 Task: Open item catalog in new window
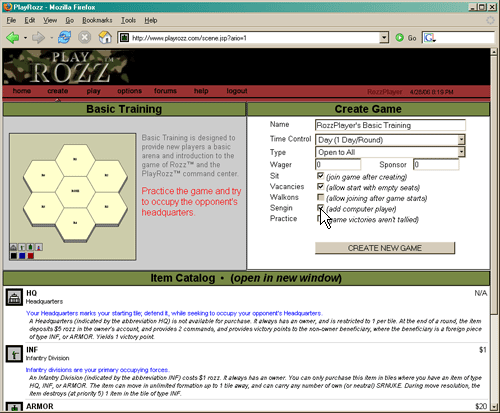pyautogui.click(x=286, y=278)
